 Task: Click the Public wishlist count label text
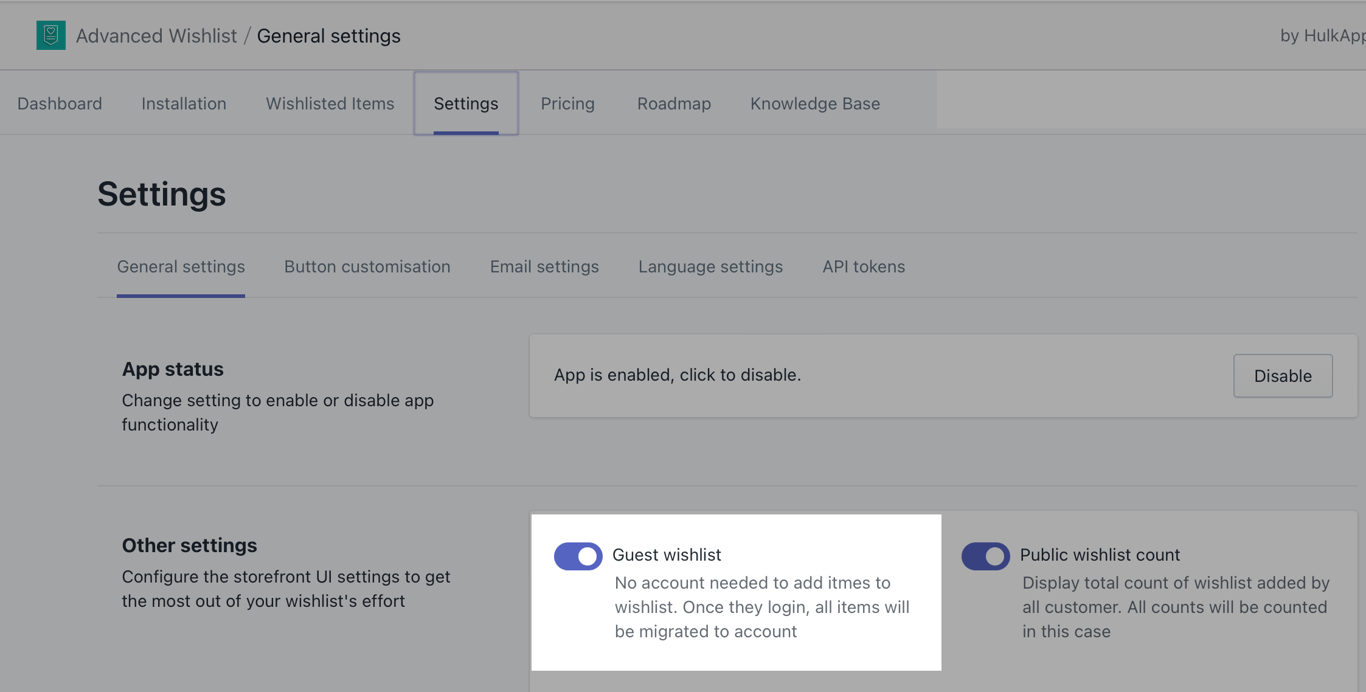pyautogui.click(x=1100, y=555)
